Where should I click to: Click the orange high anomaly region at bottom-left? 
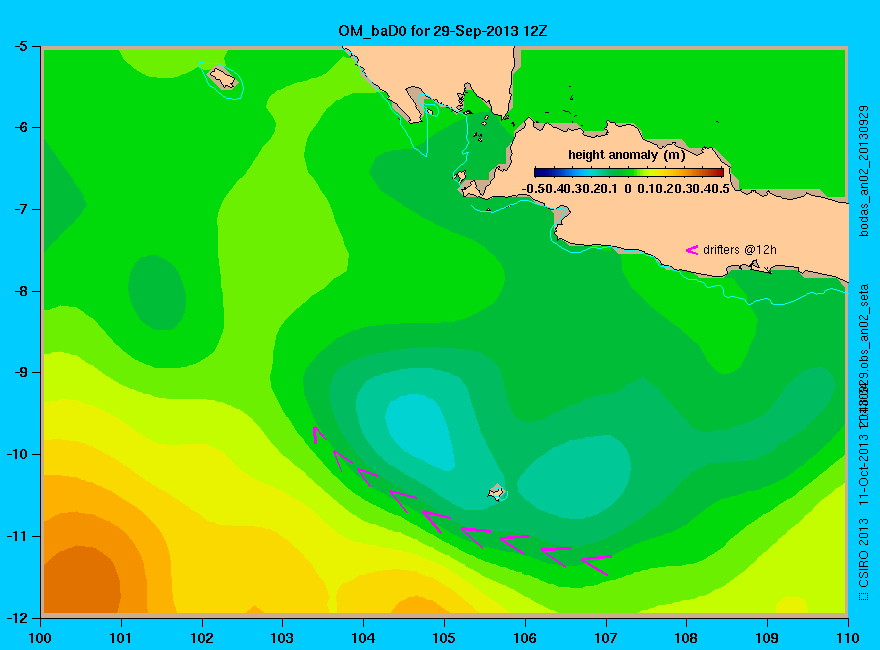pyautogui.click(x=81, y=581)
